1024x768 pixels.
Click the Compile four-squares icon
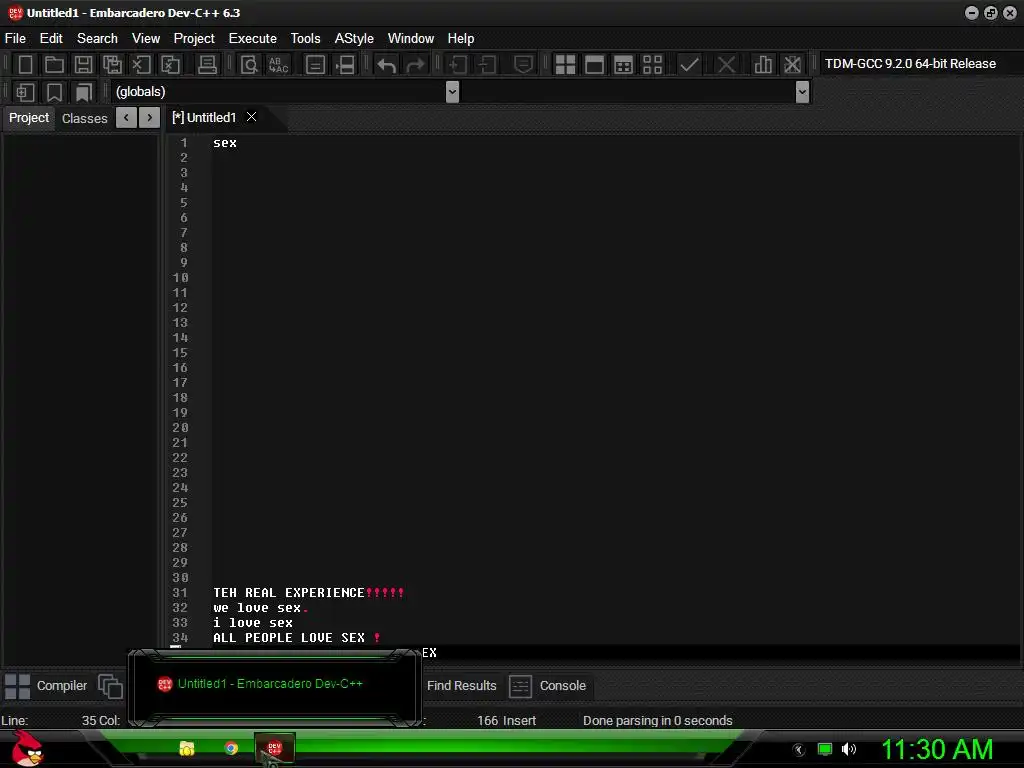[565, 65]
